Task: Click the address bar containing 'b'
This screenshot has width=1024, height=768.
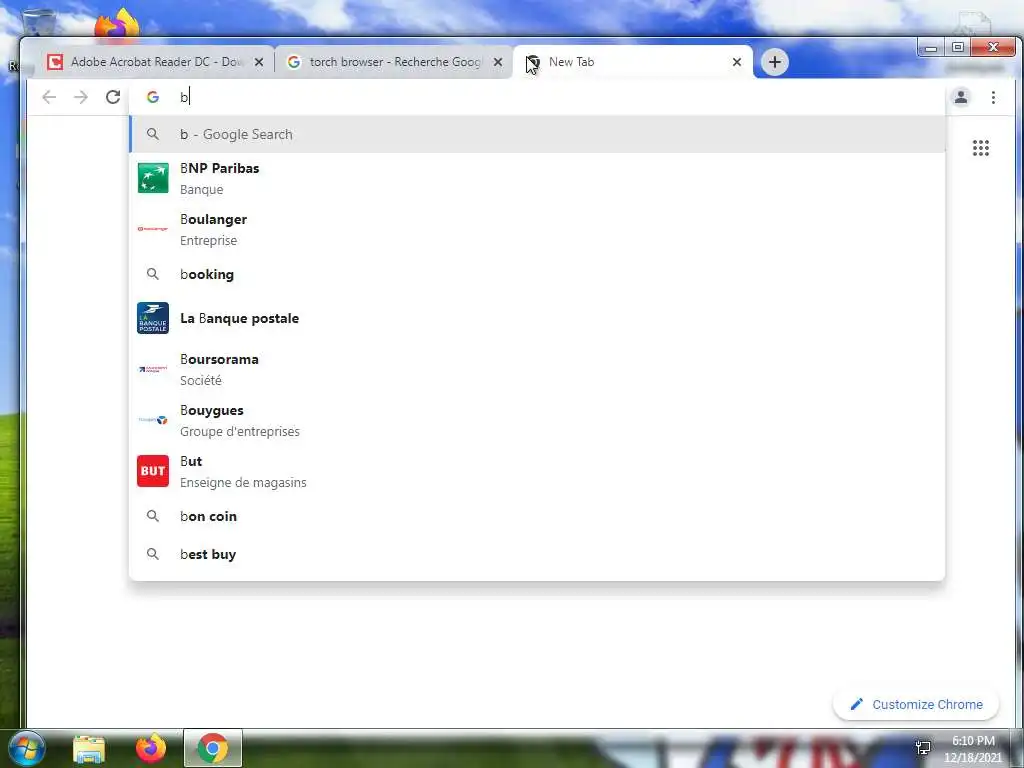Action: click(537, 97)
